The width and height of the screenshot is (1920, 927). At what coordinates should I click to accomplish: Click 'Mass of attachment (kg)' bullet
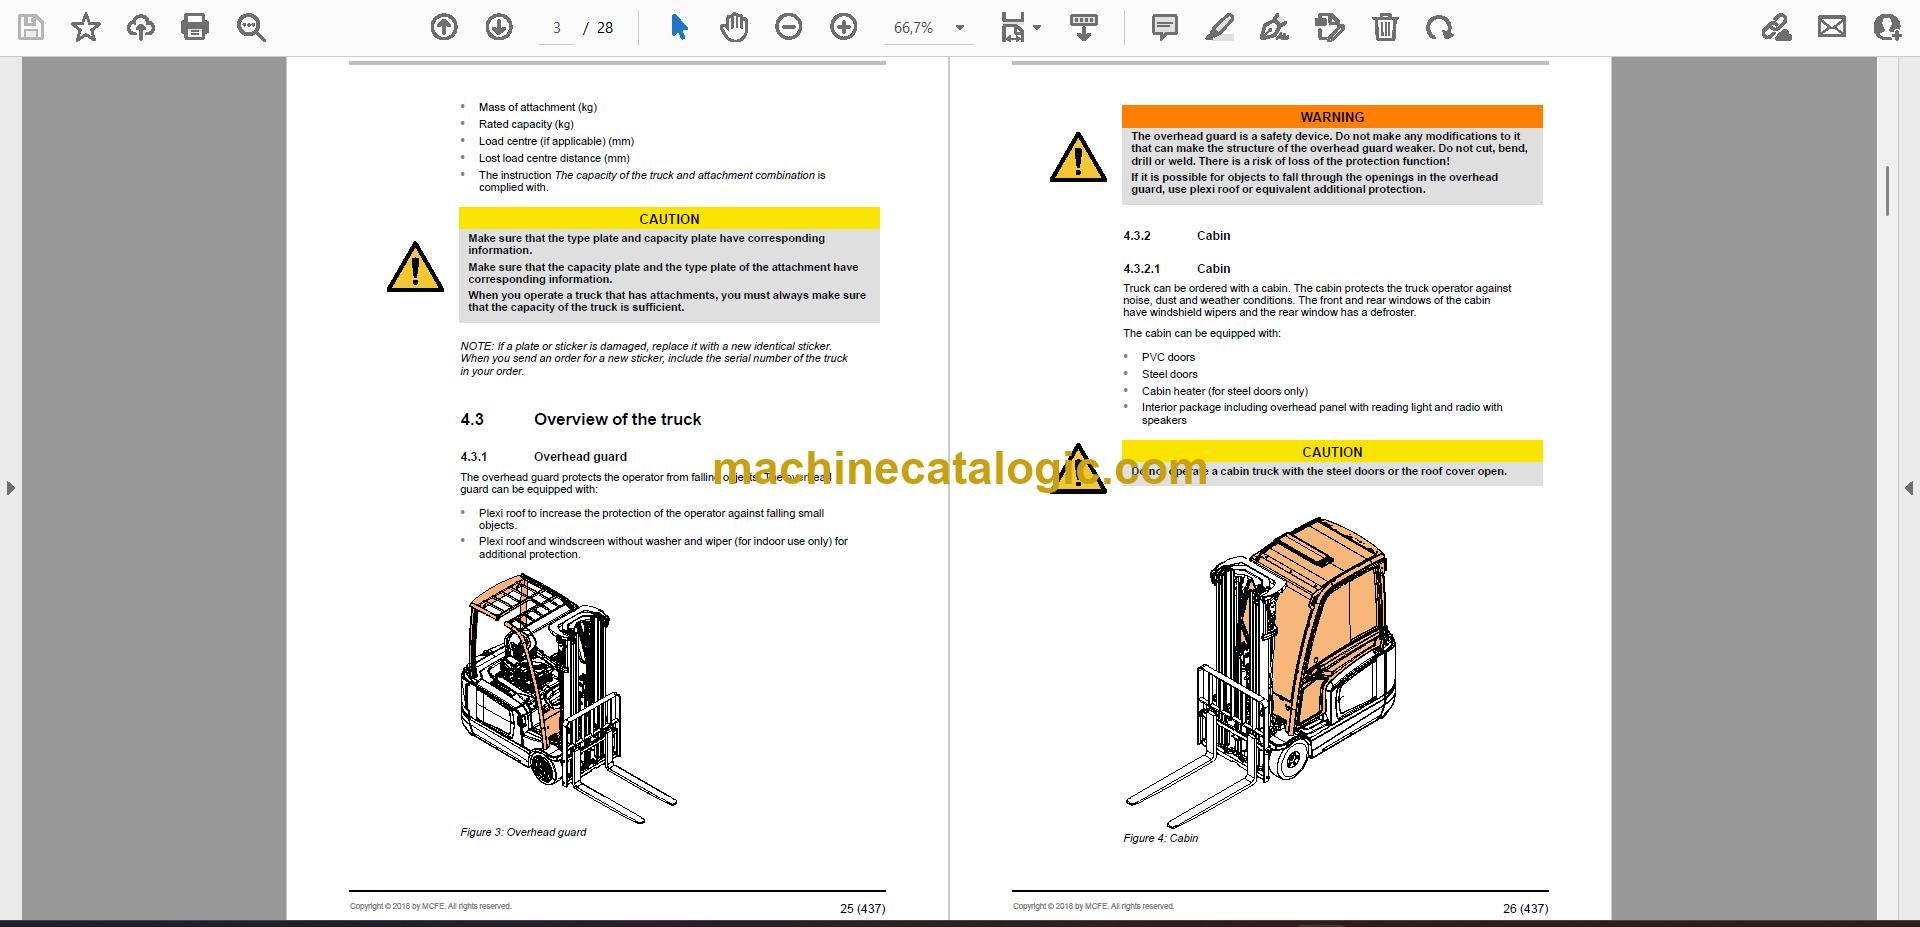(537, 107)
